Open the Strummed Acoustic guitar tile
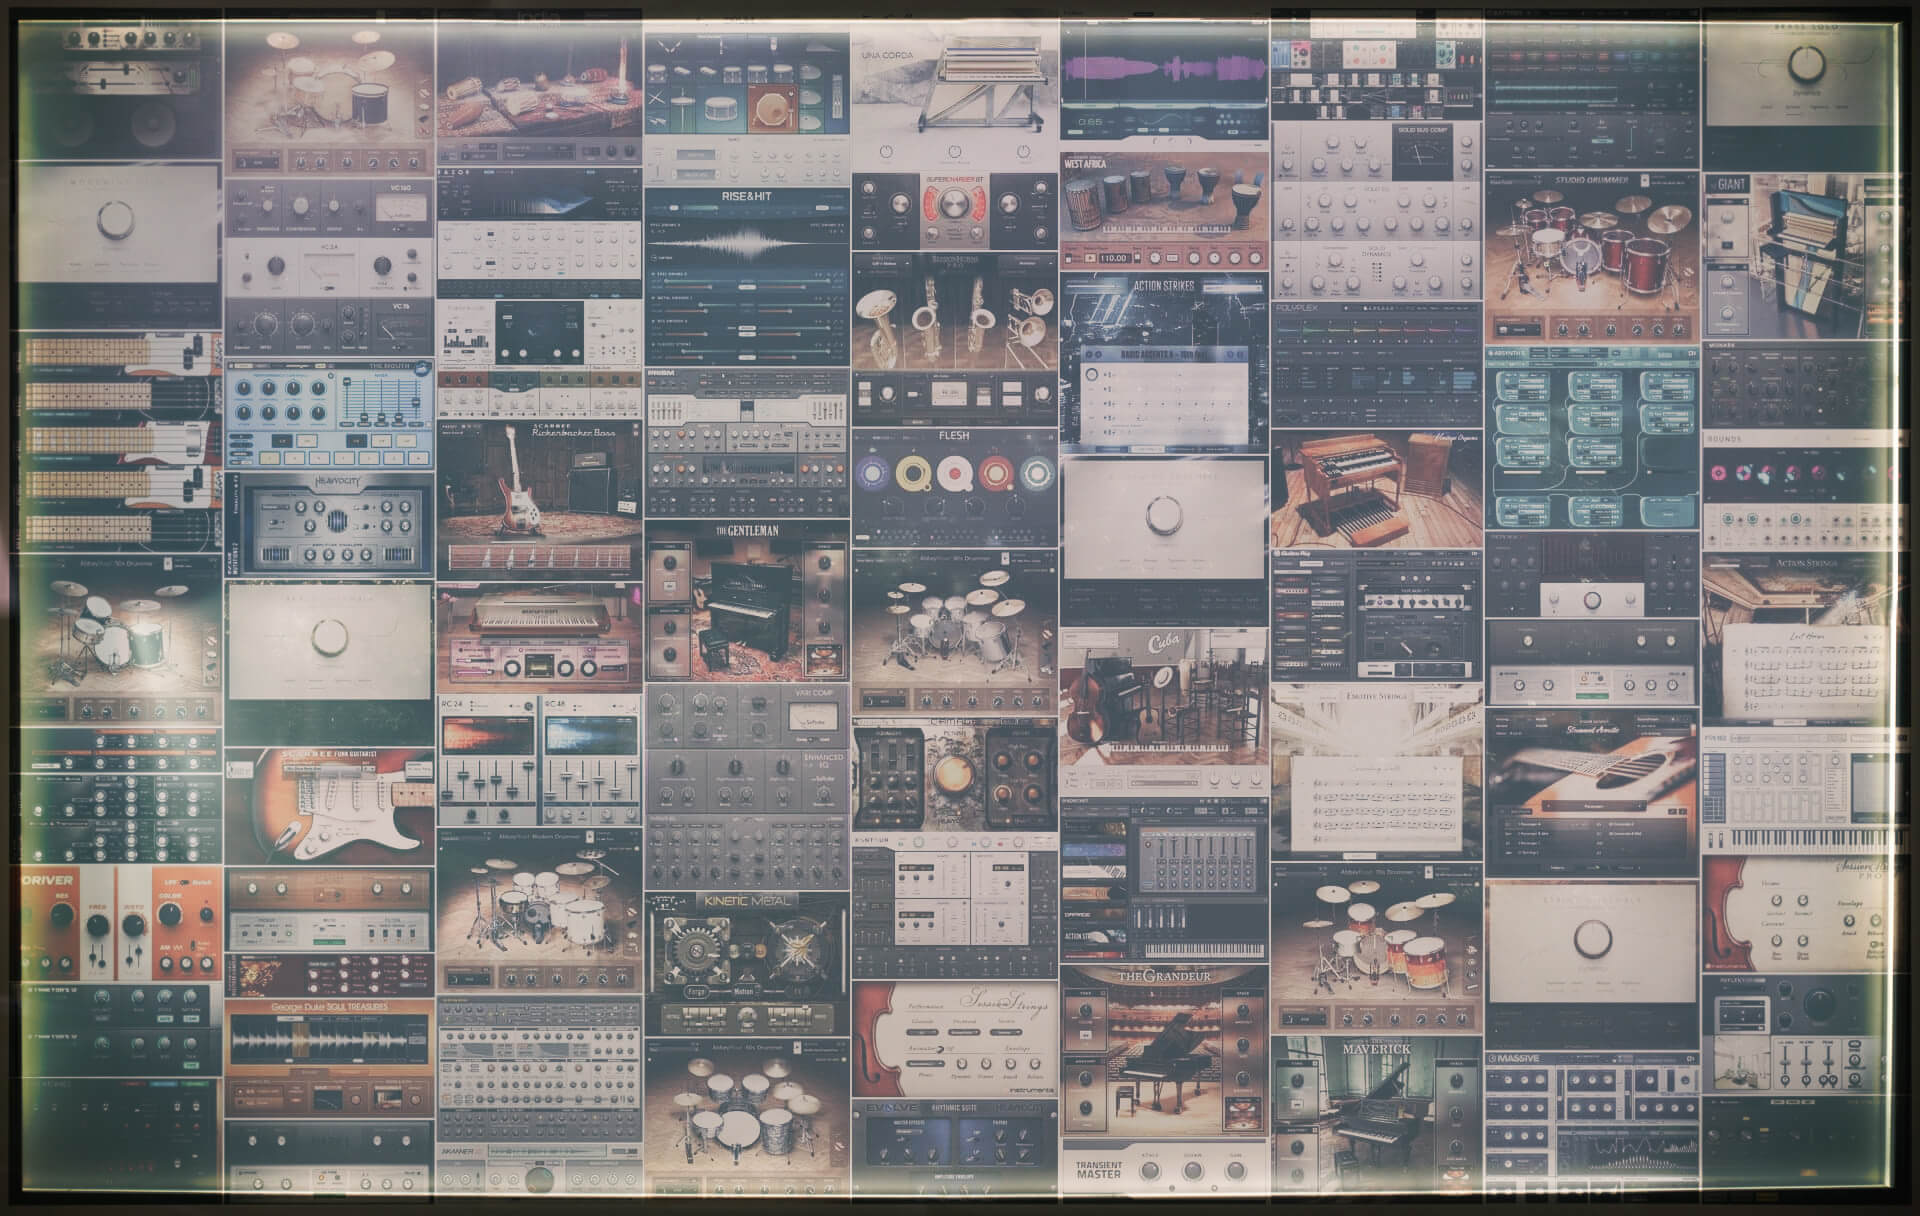The height and width of the screenshot is (1216, 1920). [x=1592, y=792]
